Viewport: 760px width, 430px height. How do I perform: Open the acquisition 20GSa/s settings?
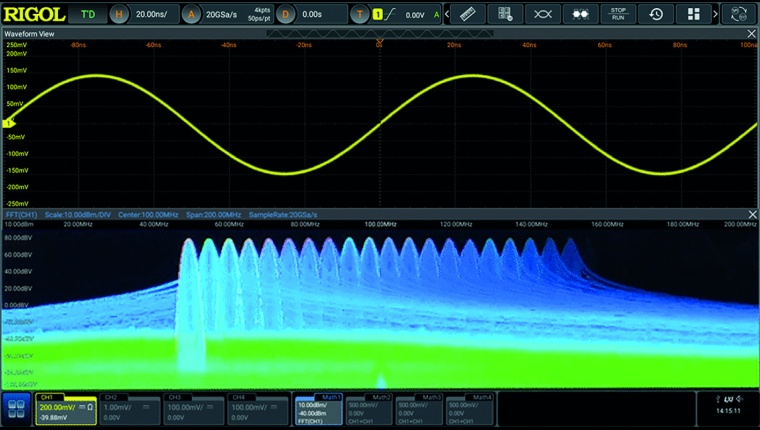(226, 14)
